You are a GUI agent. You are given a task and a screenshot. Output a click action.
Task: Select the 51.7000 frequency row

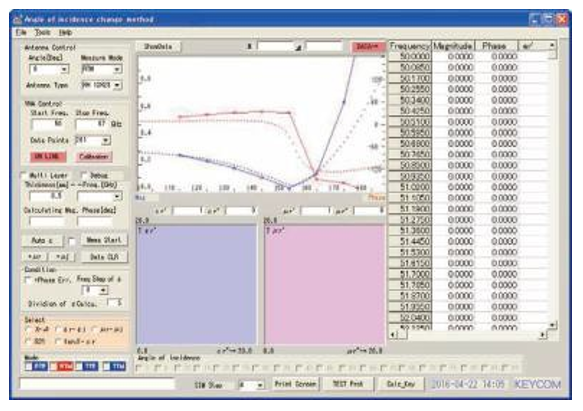[410, 274]
